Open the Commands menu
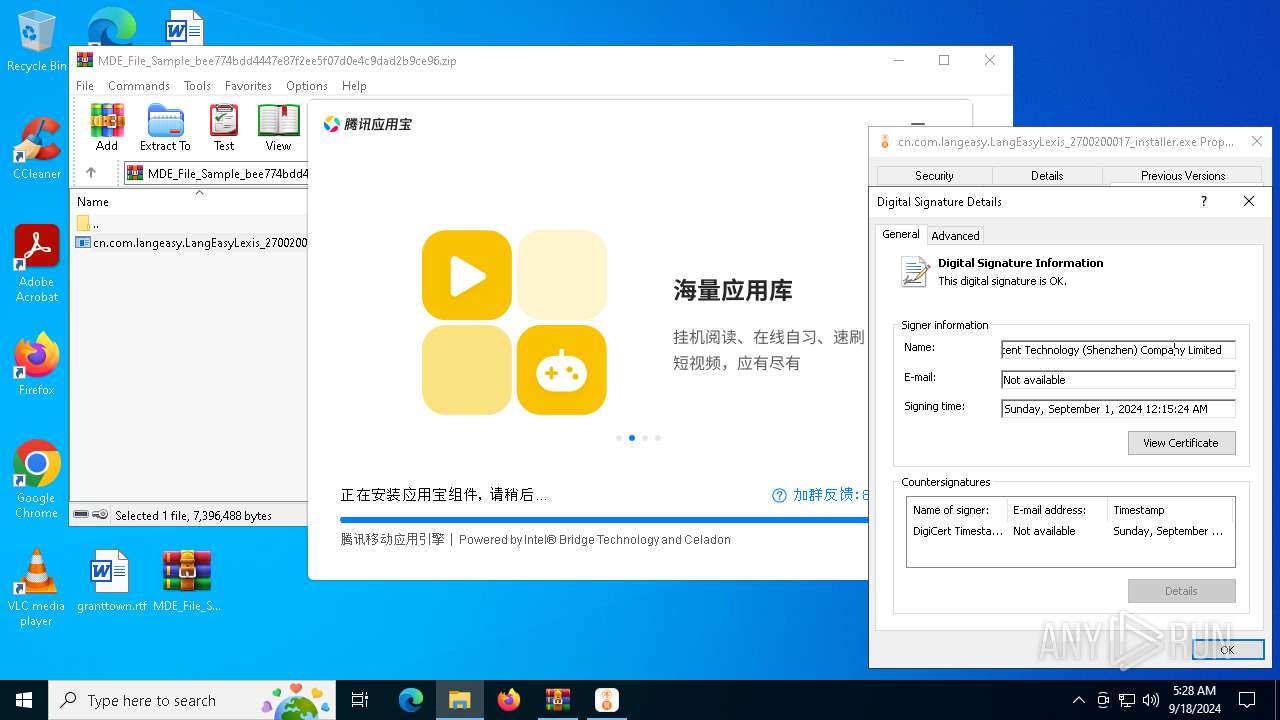1280x720 pixels. pyautogui.click(x=139, y=86)
